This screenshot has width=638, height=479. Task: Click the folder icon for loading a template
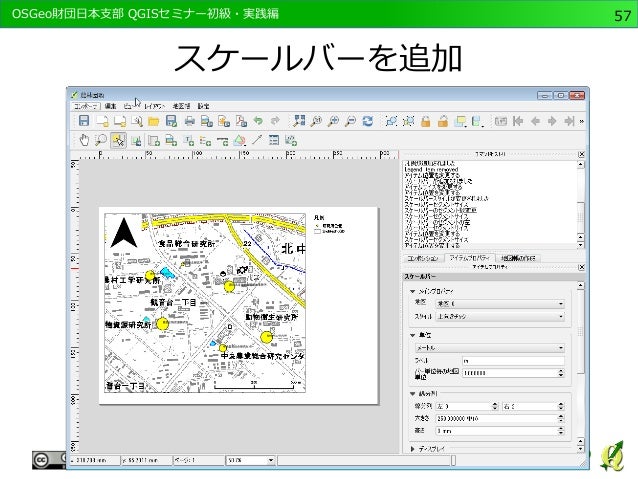pos(154,121)
